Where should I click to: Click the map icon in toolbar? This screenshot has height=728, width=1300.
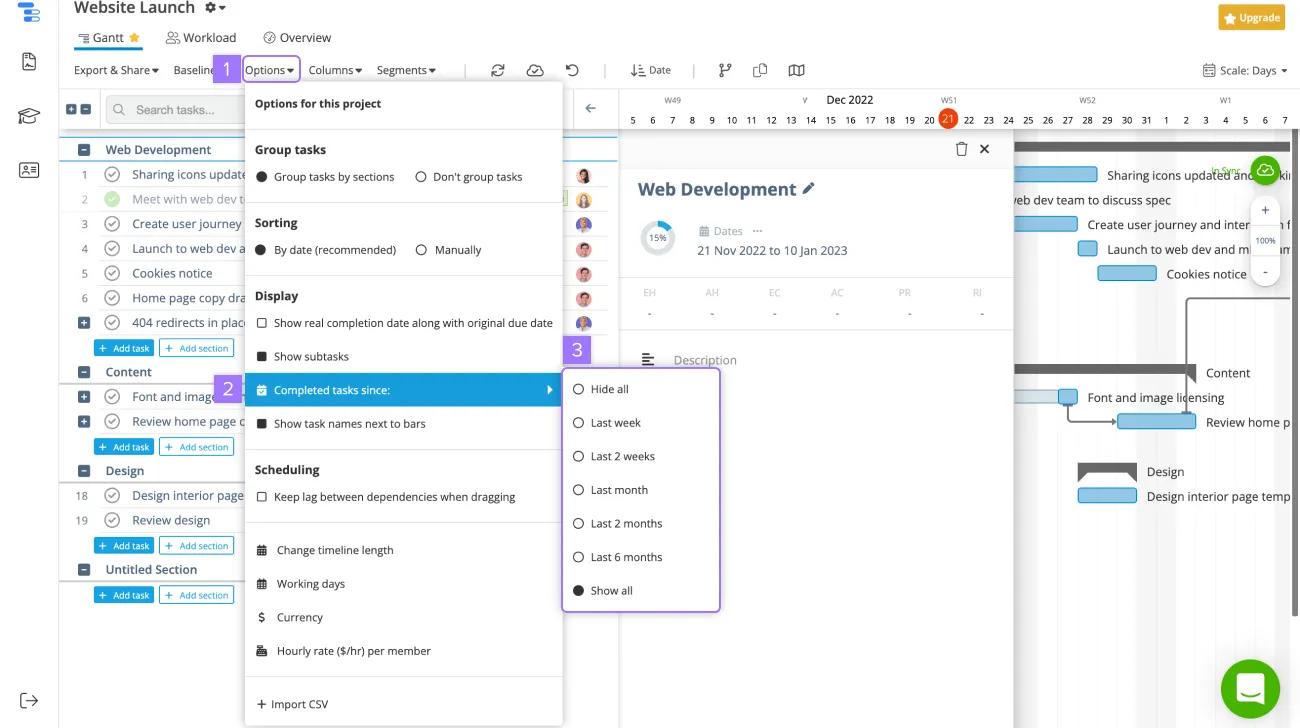[x=796, y=70]
